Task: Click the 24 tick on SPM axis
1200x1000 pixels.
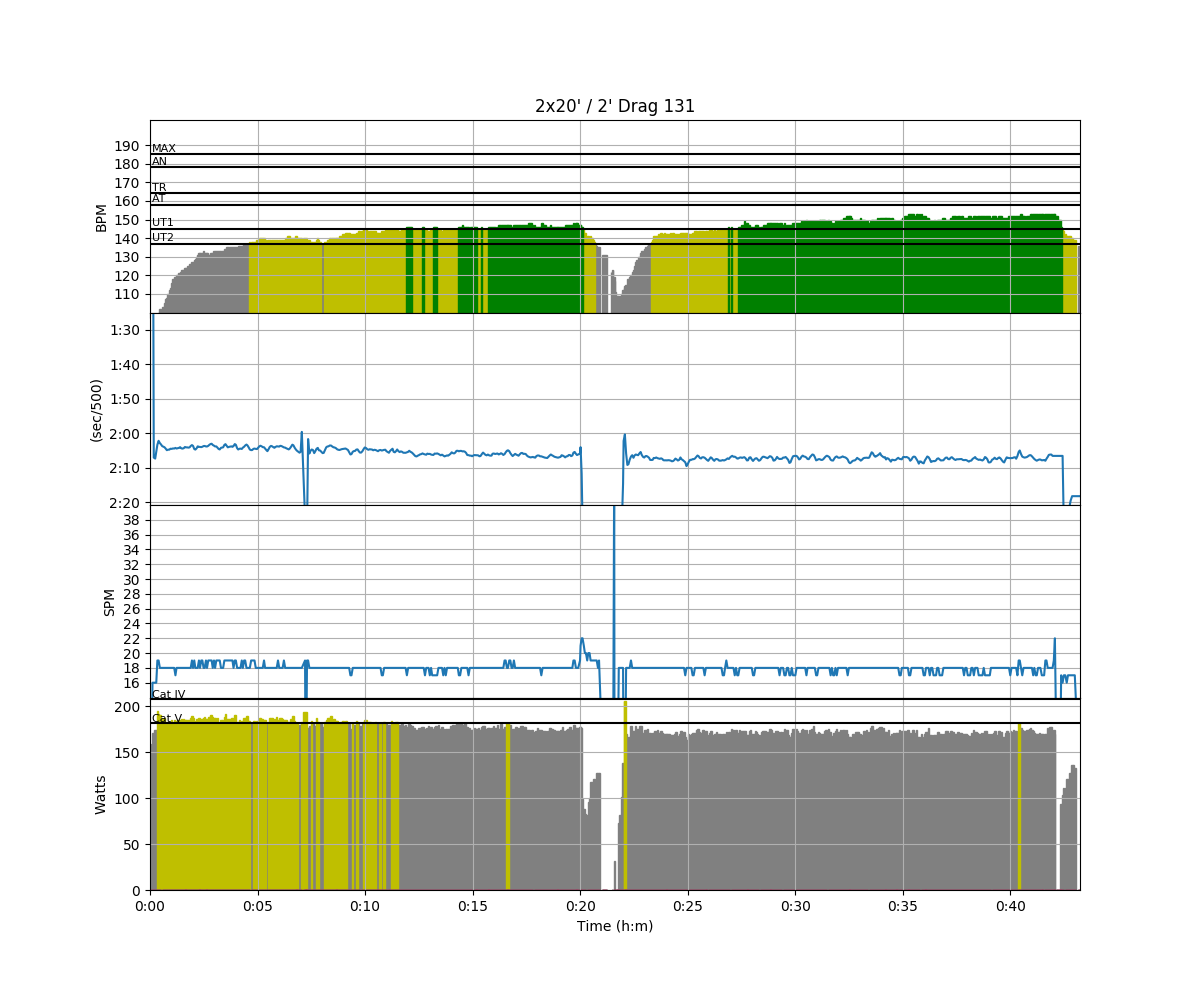Action: click(x=131, y=624)
